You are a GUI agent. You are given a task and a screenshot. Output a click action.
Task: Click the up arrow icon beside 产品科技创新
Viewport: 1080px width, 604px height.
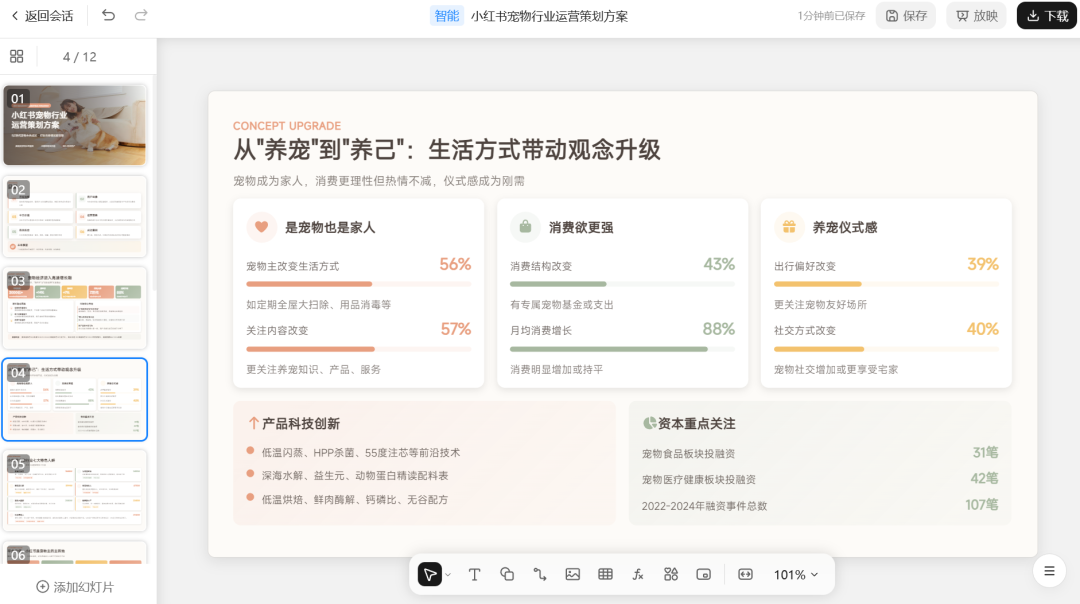click(253, 424)
